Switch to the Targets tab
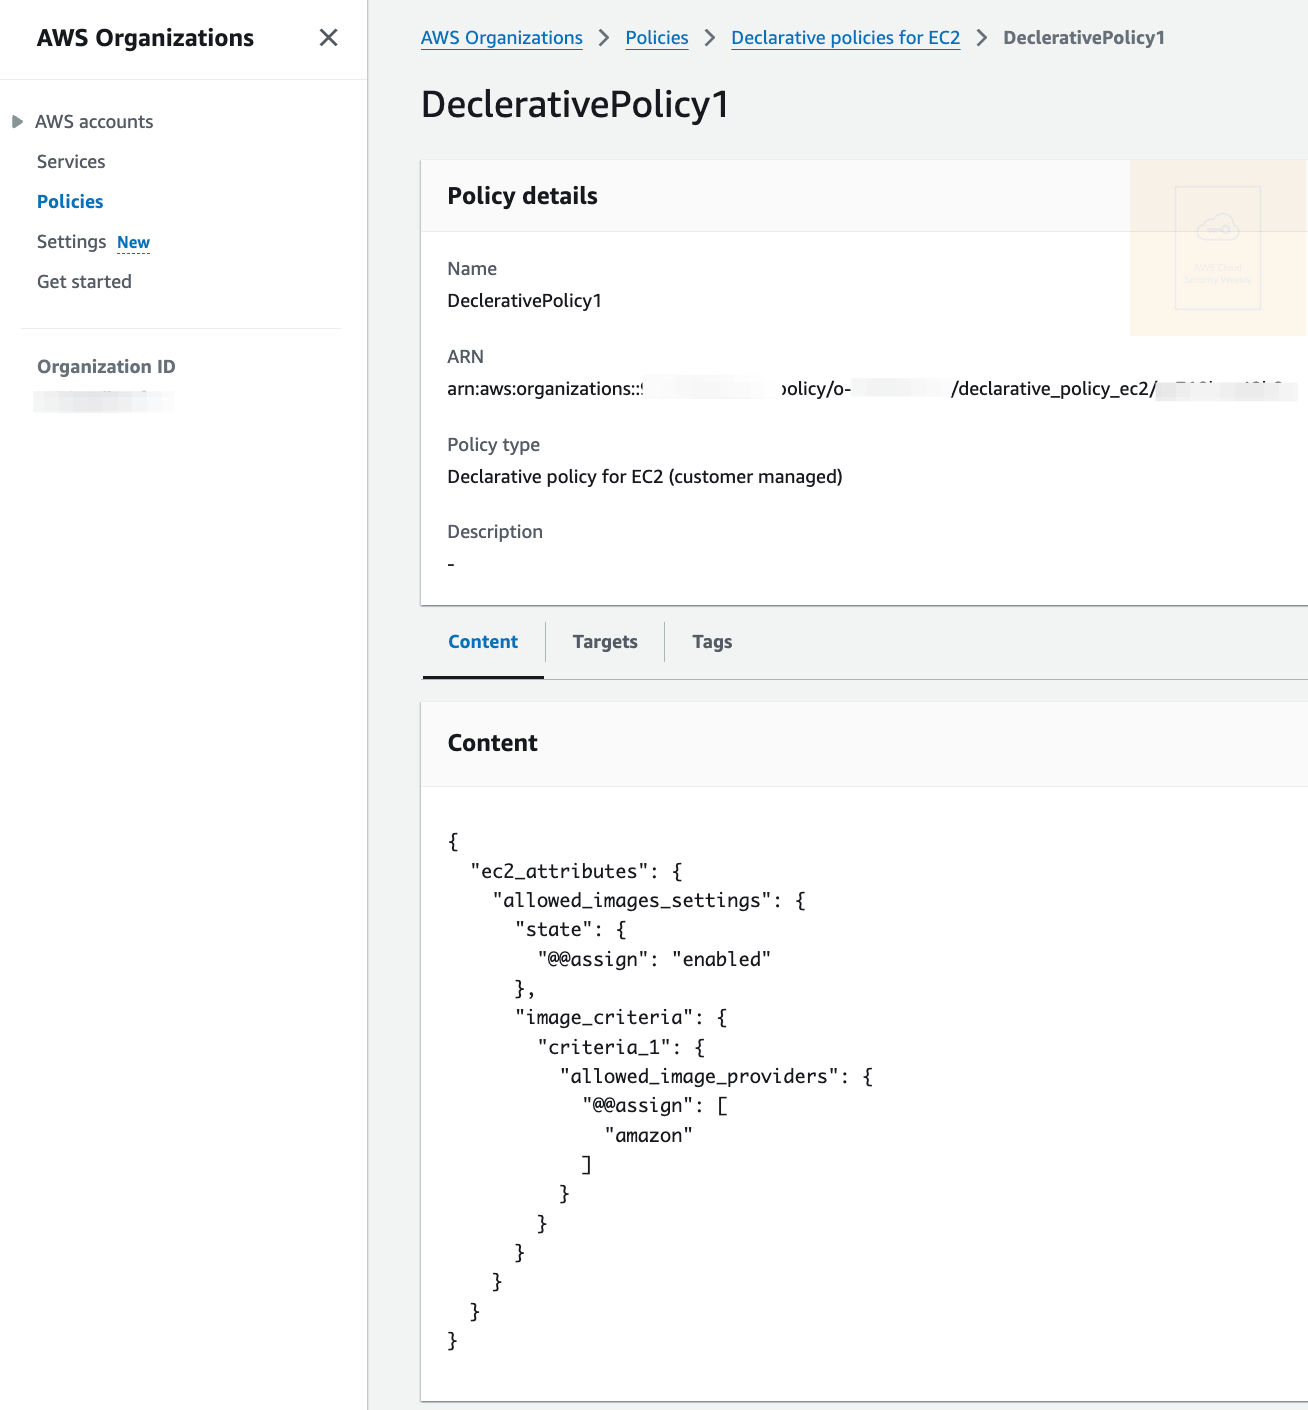The image size is (1308, 1410). tap(605, 642)
